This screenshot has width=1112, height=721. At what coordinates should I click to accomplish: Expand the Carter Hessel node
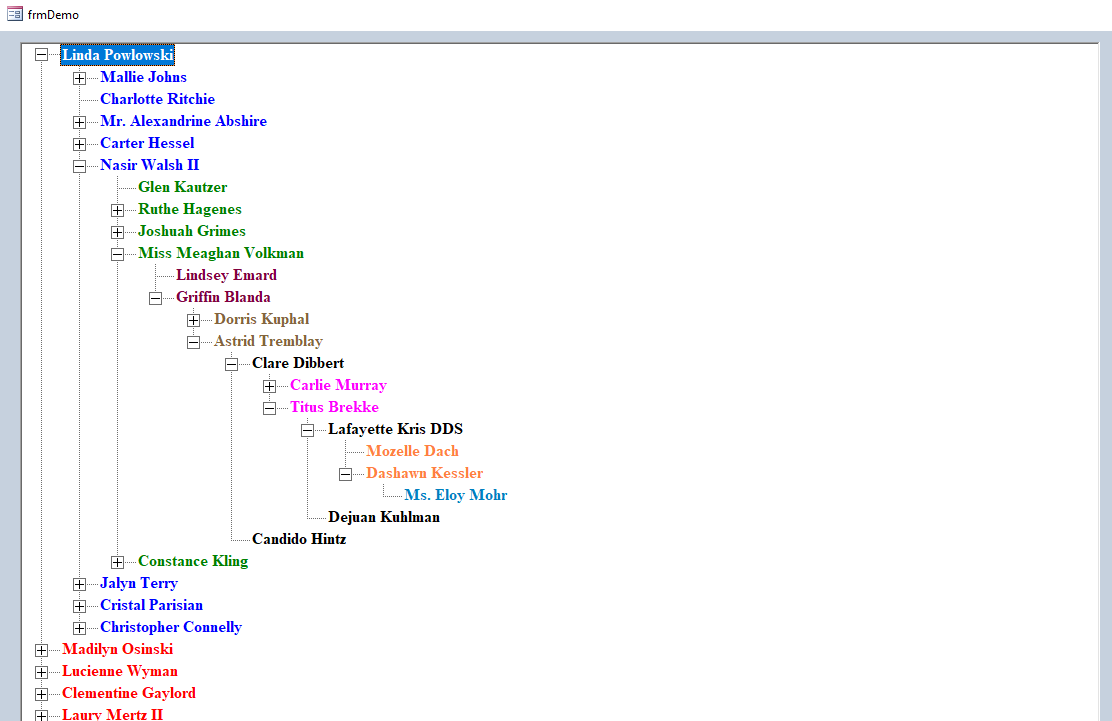[79, 144]
